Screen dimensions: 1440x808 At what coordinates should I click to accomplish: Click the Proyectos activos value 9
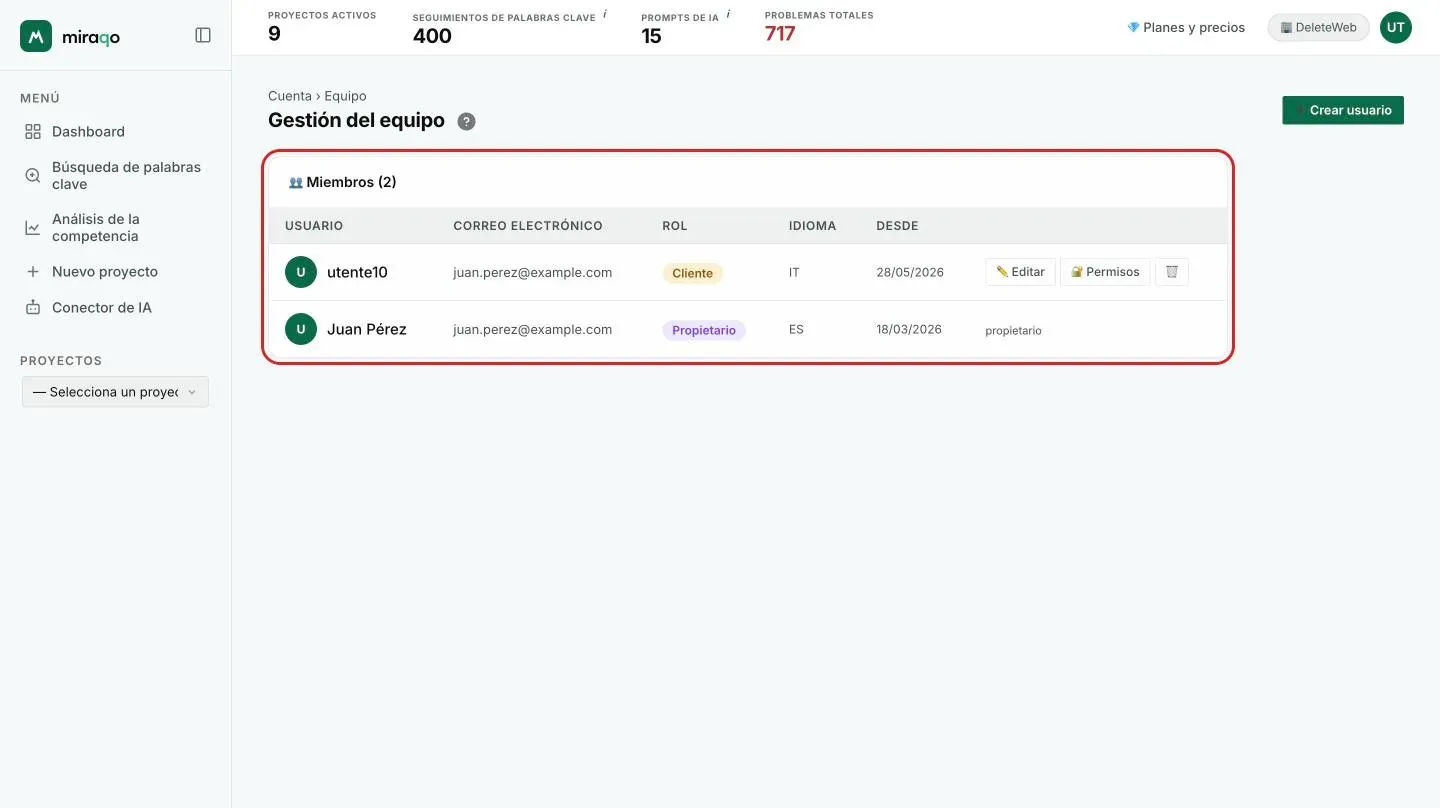274,34
